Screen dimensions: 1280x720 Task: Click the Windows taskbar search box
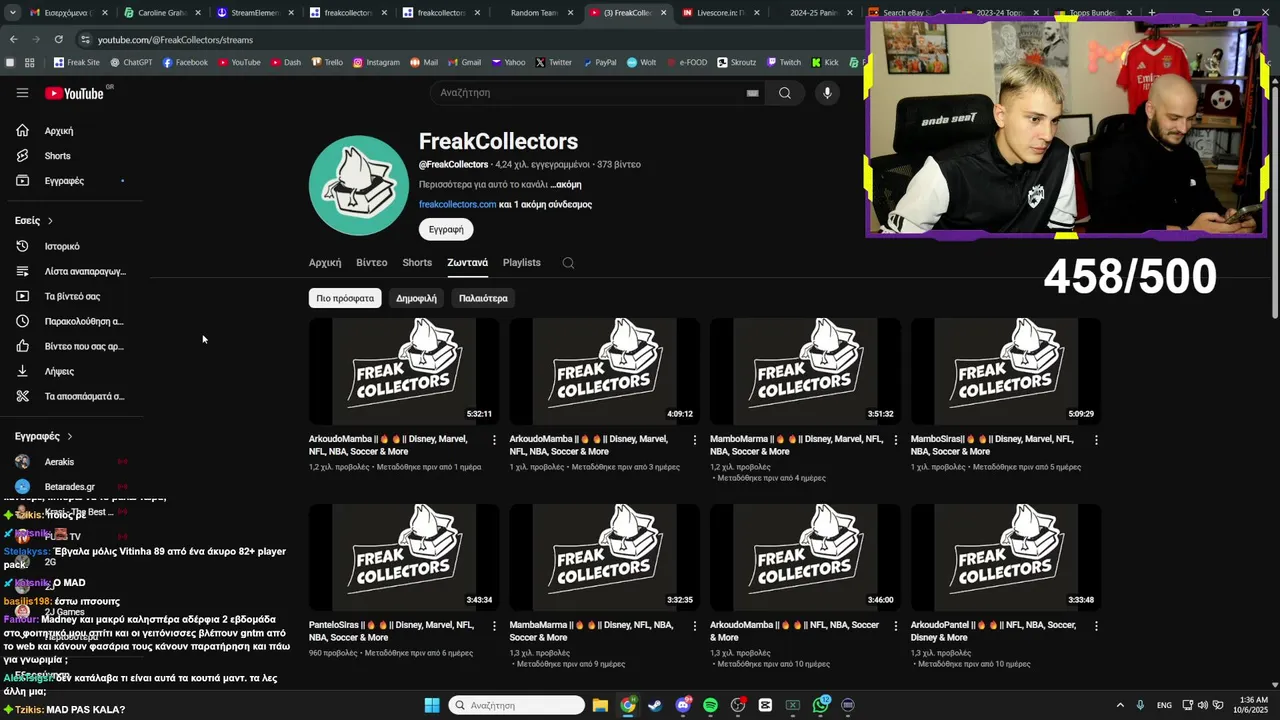click(x=516, y=705)
